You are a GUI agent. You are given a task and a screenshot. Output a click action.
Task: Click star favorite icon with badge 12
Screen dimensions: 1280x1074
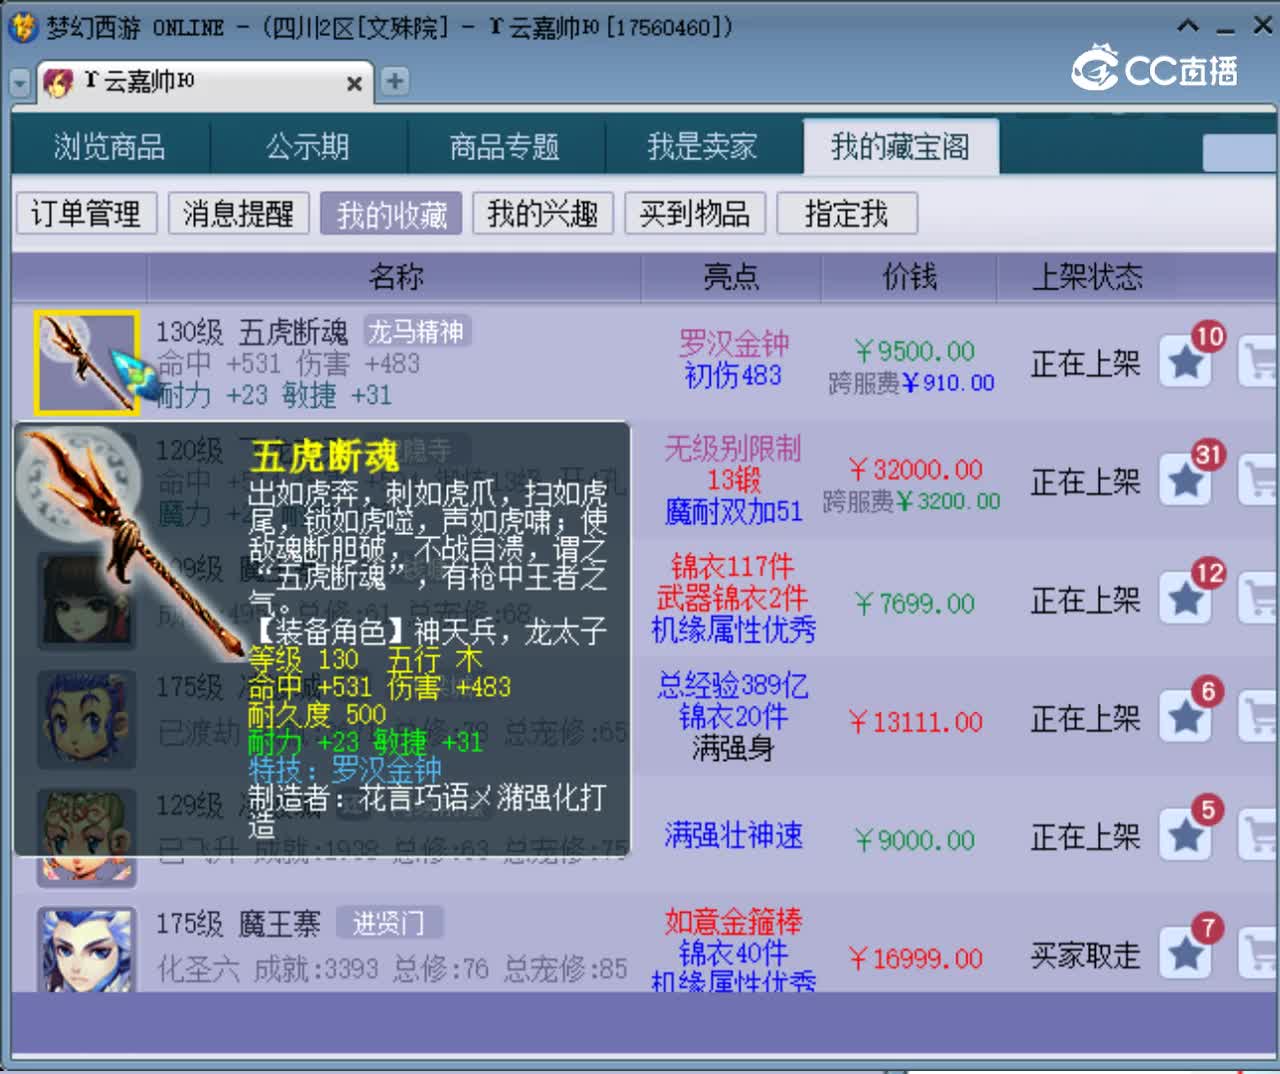point(1186,599)
